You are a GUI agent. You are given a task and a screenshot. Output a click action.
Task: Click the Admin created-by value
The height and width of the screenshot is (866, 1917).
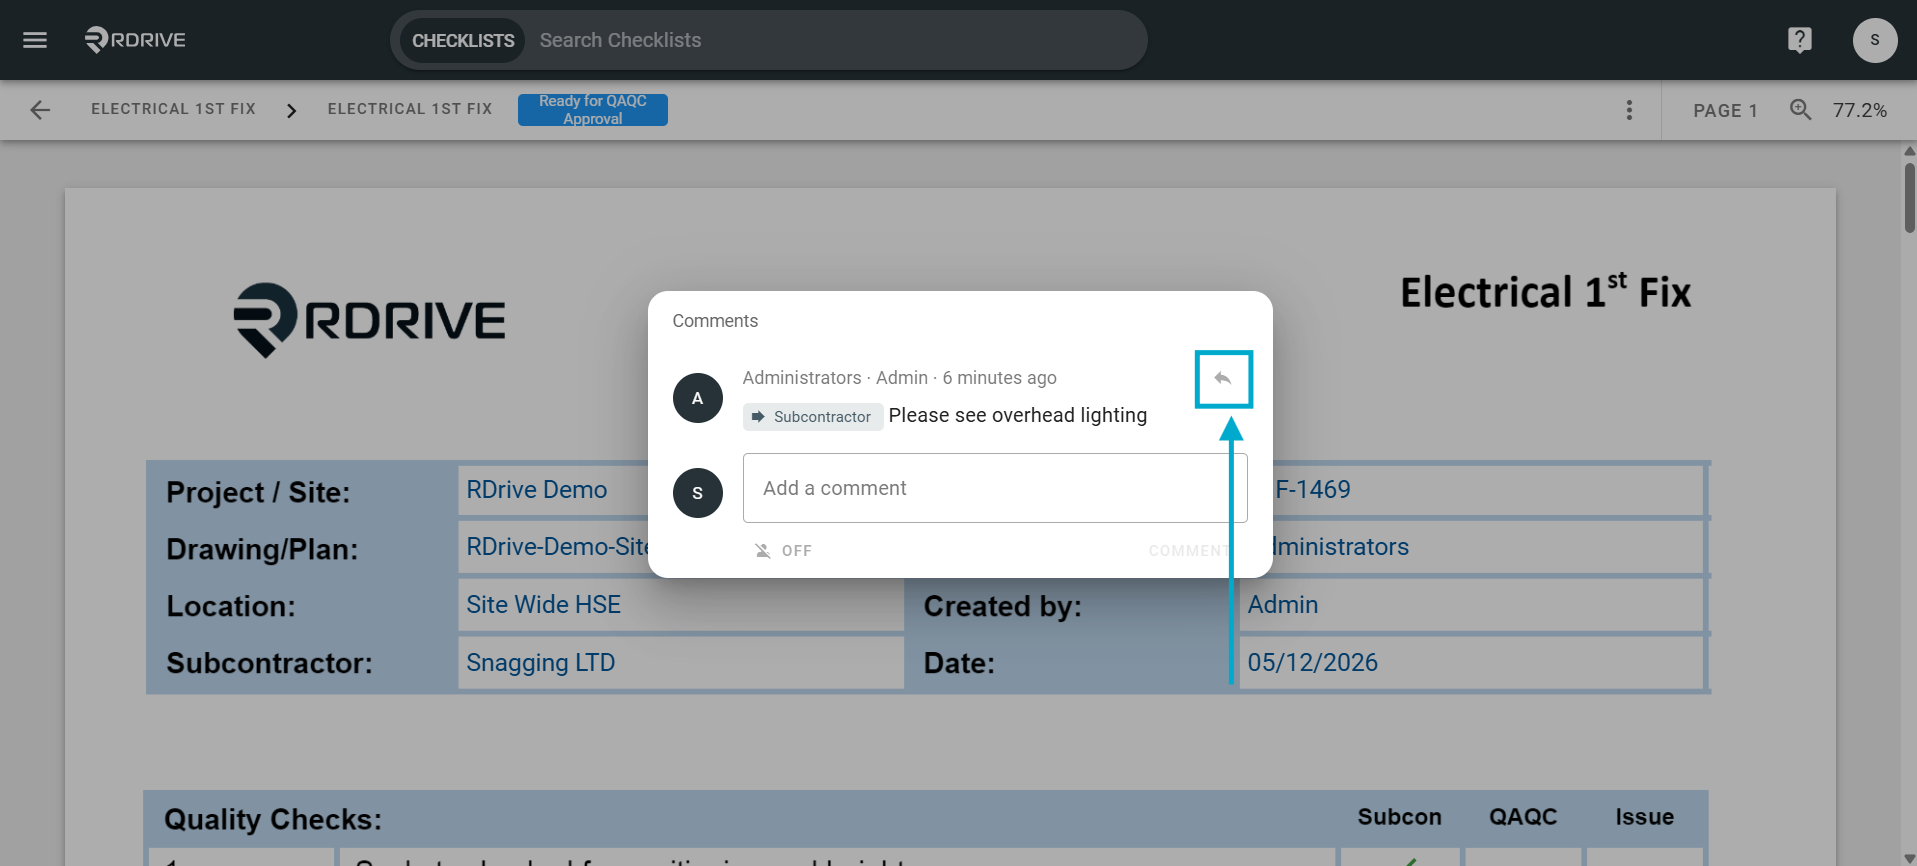(x=1283, y=605)
